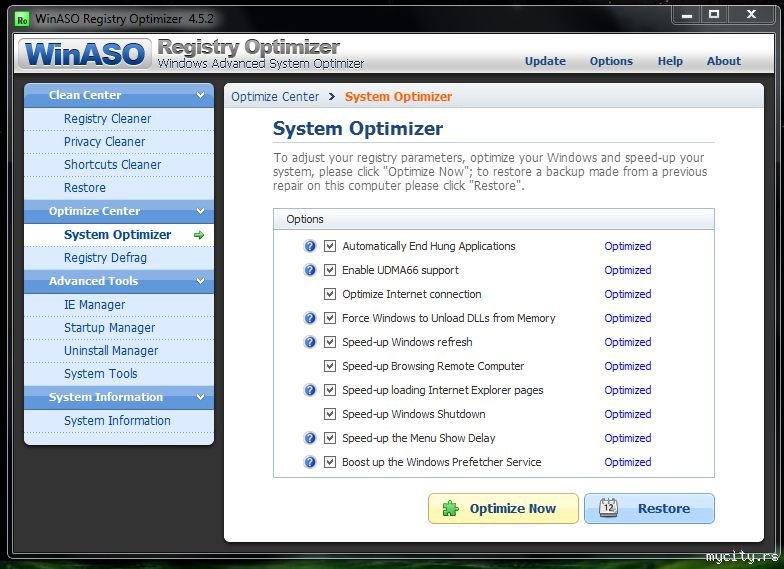Select System Optimizer in sidebar
The width and height of the screenshot is (784, 569).
119,235
